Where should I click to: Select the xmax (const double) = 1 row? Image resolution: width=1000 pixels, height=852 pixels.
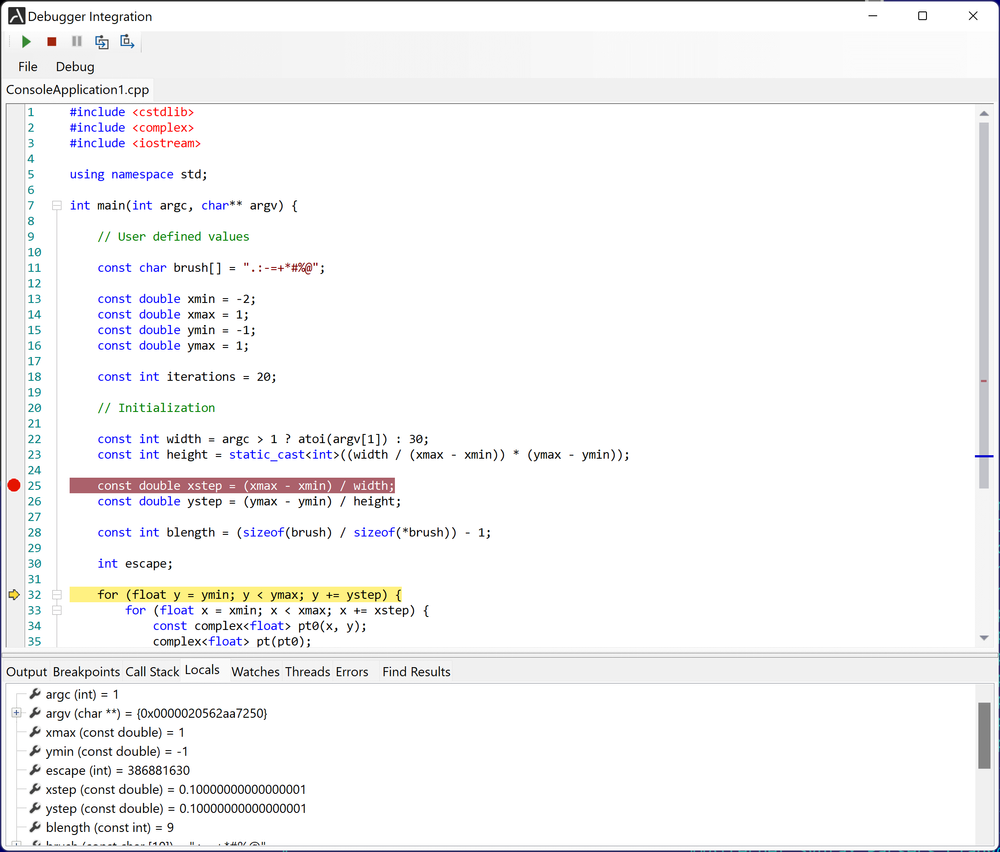coord(115,732)
